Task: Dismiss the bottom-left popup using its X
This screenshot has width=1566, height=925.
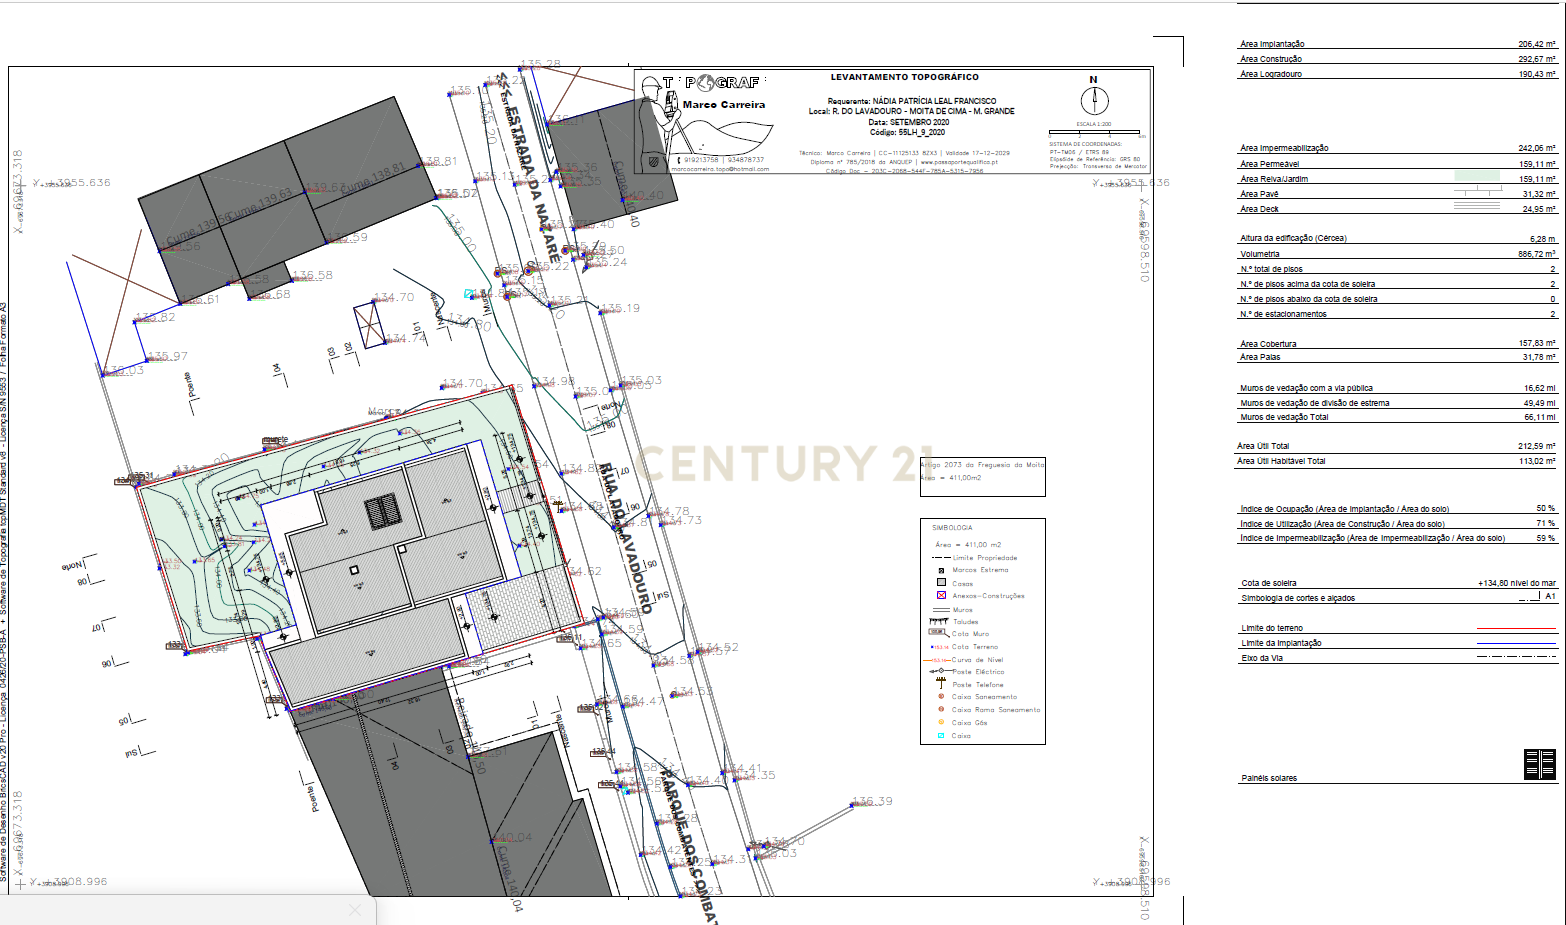Action: tap(354, 910)
